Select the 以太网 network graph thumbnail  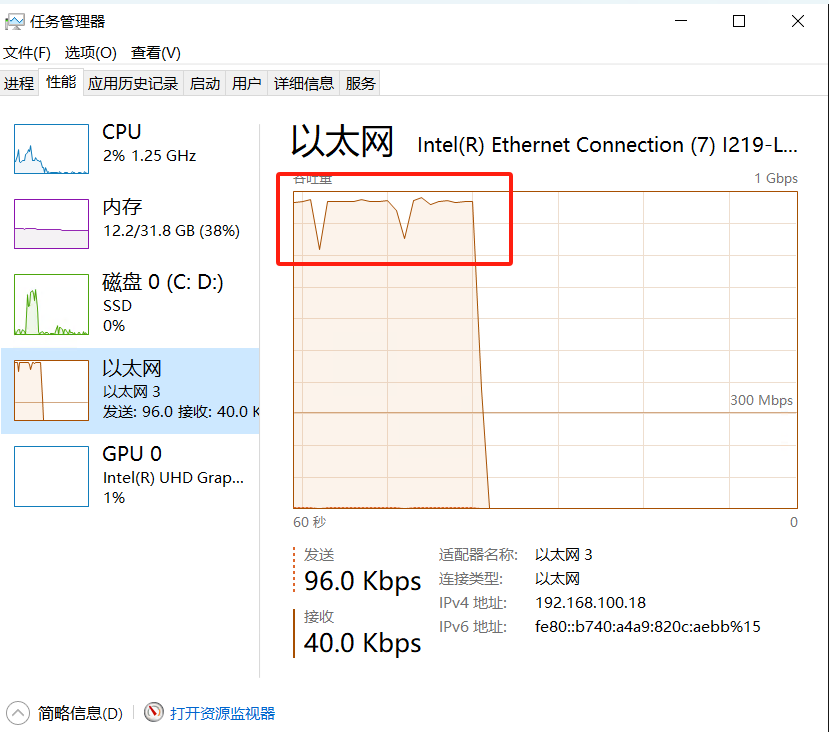[x=50, y=390]
